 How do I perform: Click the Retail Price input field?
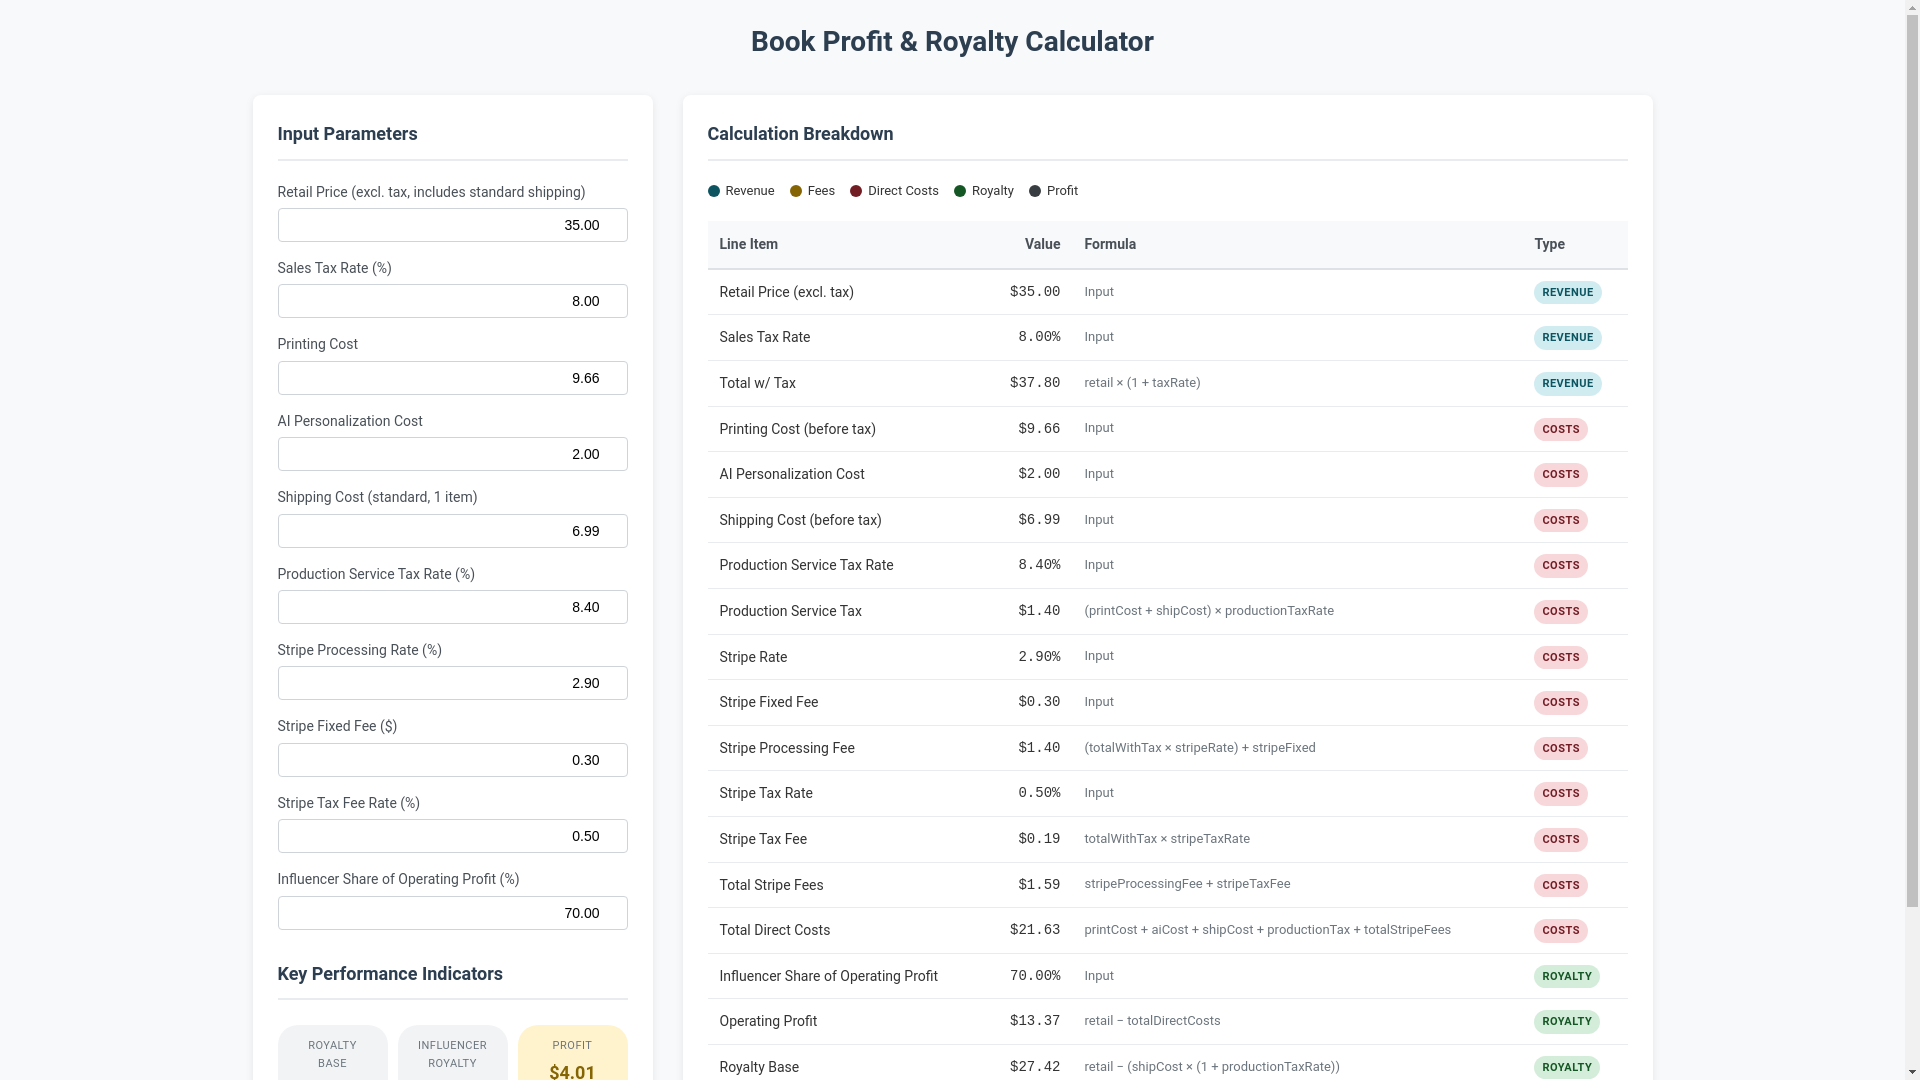452,225
